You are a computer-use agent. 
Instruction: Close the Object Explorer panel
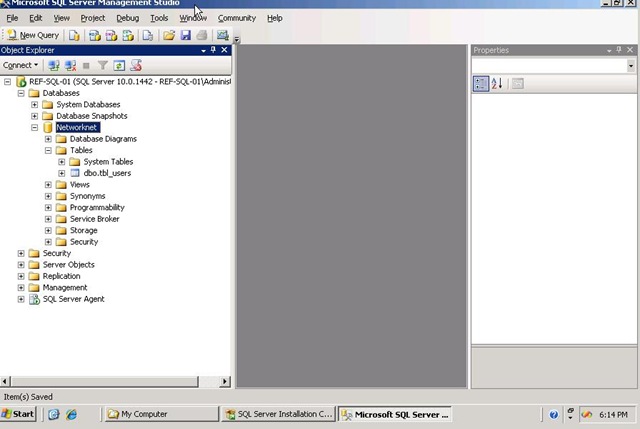click(x=224, y=50)
